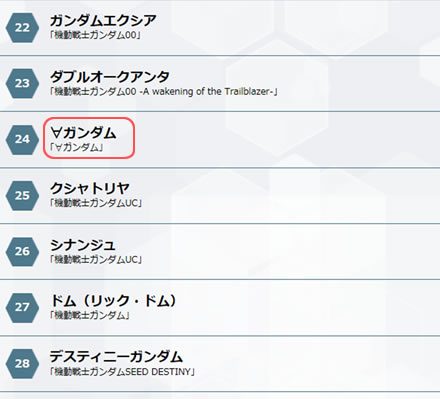Click the hexagon rank badge 28
This screenshot has height=399, width=440.
click(22, 363)
